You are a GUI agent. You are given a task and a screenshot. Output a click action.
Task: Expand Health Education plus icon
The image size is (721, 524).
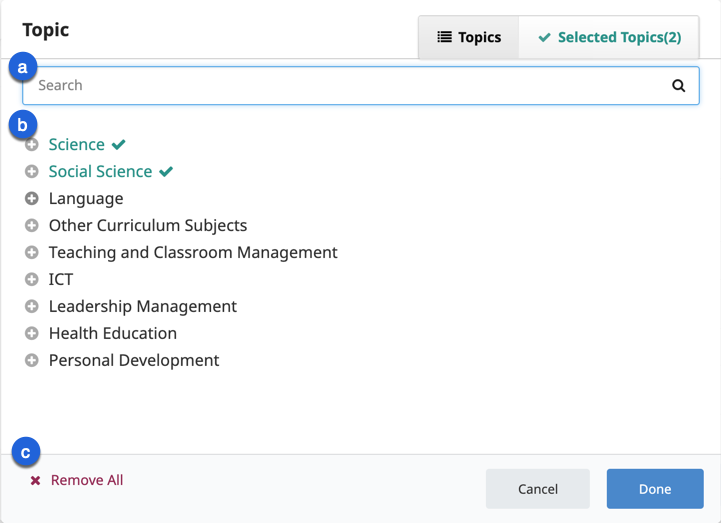tap(32, 334)
